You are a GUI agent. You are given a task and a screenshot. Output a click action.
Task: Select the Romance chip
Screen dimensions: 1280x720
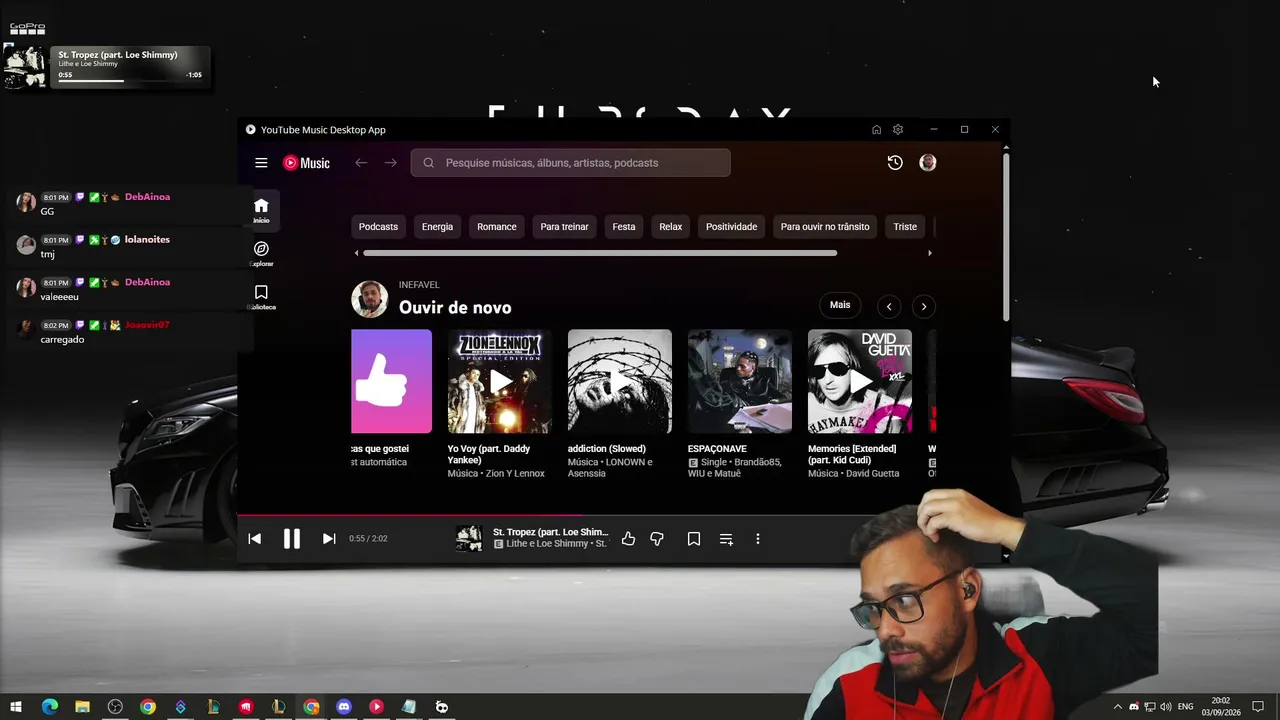(x=497, y=227)
